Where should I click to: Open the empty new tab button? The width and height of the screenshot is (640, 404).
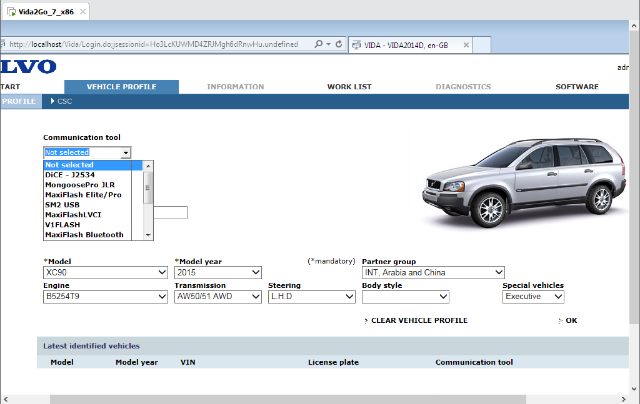coord(482,45)
